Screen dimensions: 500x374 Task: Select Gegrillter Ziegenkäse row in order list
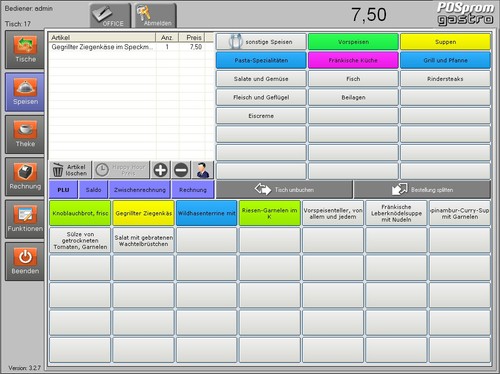tap(131, 47)
